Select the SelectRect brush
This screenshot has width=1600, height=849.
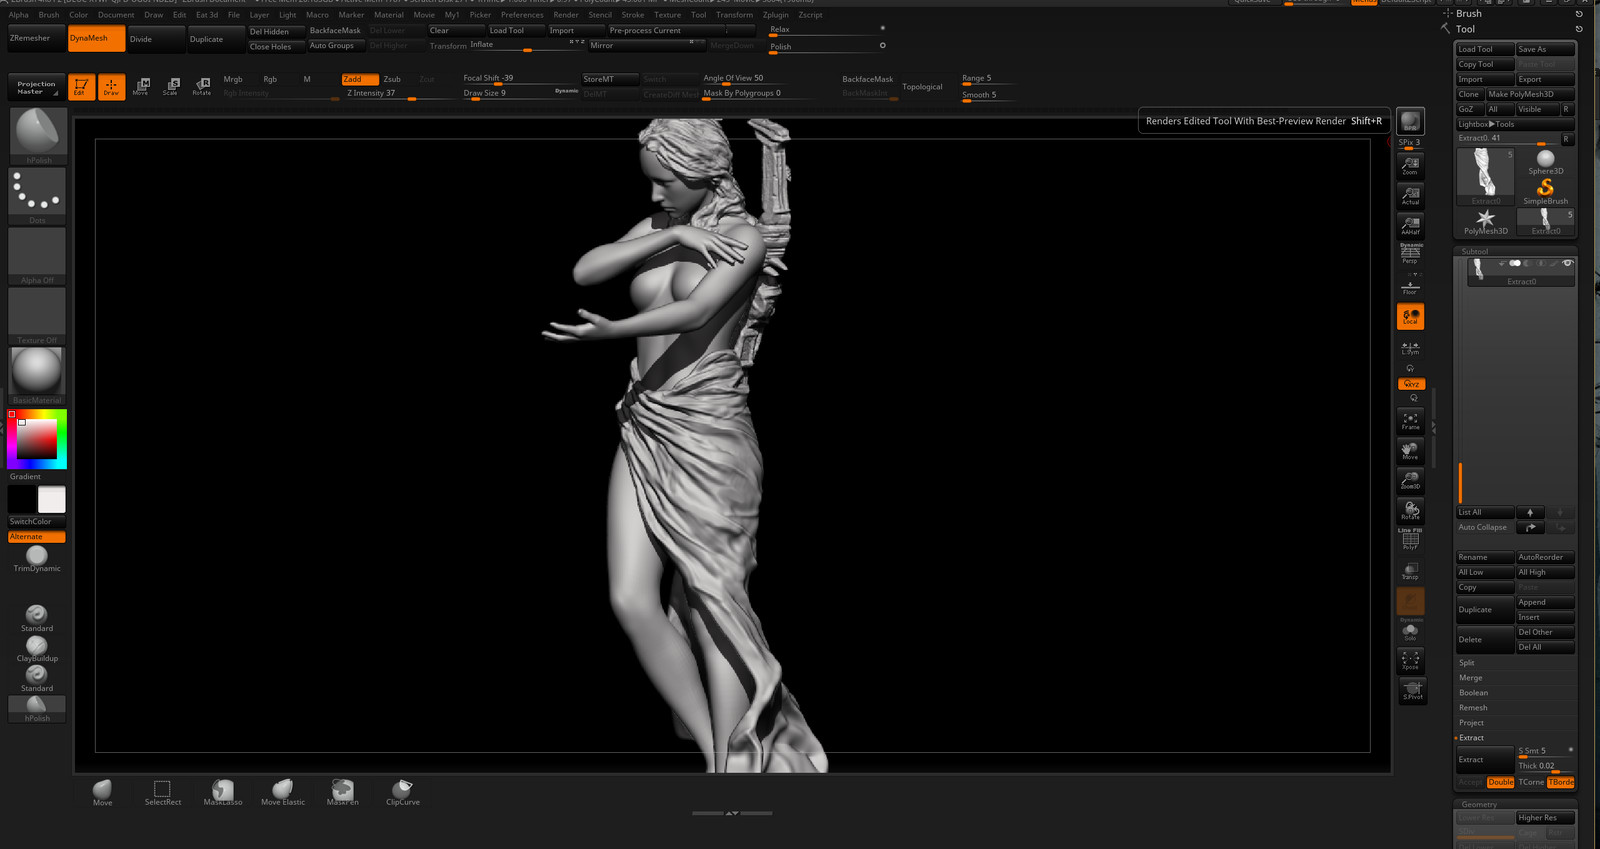pyautogui.click(x=163, y=793)
